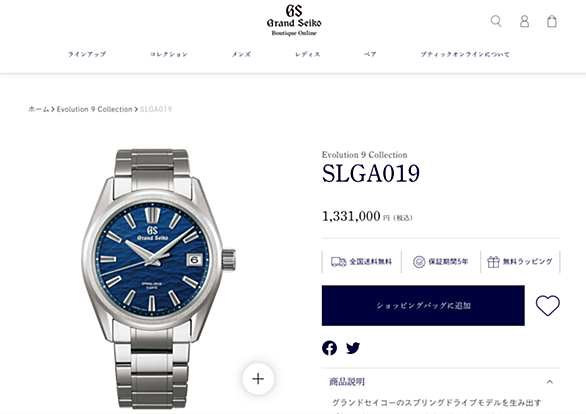
Task: Select the メンズ menu item
Action: tap(241, 54)
